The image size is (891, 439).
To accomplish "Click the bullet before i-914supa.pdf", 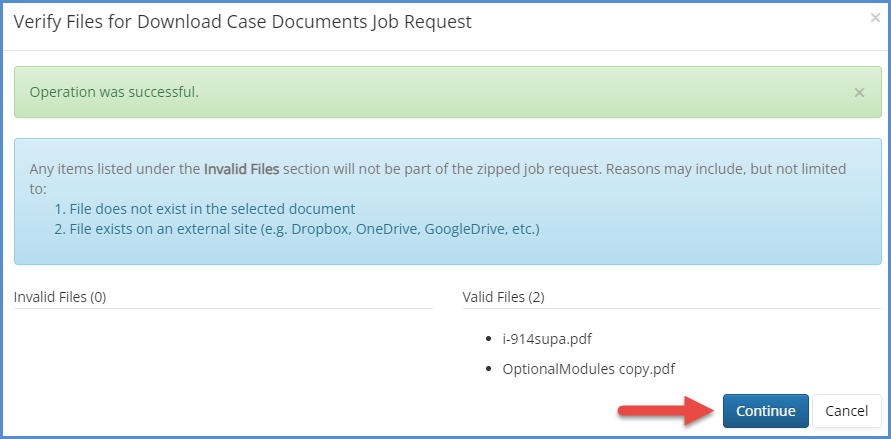I will pos(491,338).
